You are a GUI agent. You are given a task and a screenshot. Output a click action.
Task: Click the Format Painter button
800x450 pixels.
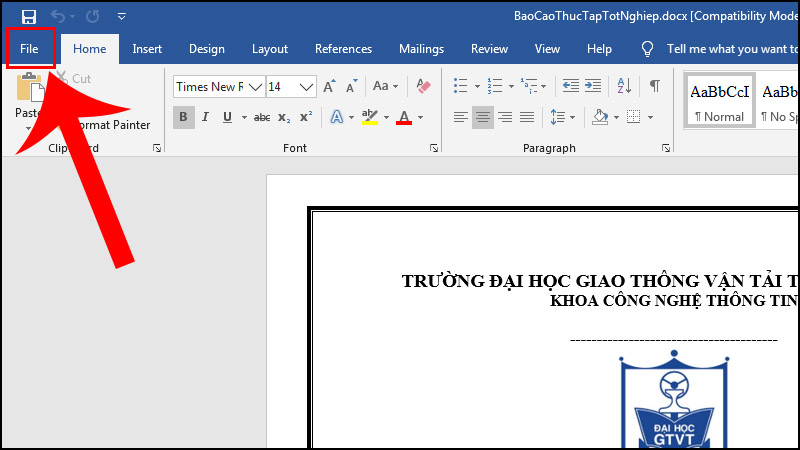[114, 125]
